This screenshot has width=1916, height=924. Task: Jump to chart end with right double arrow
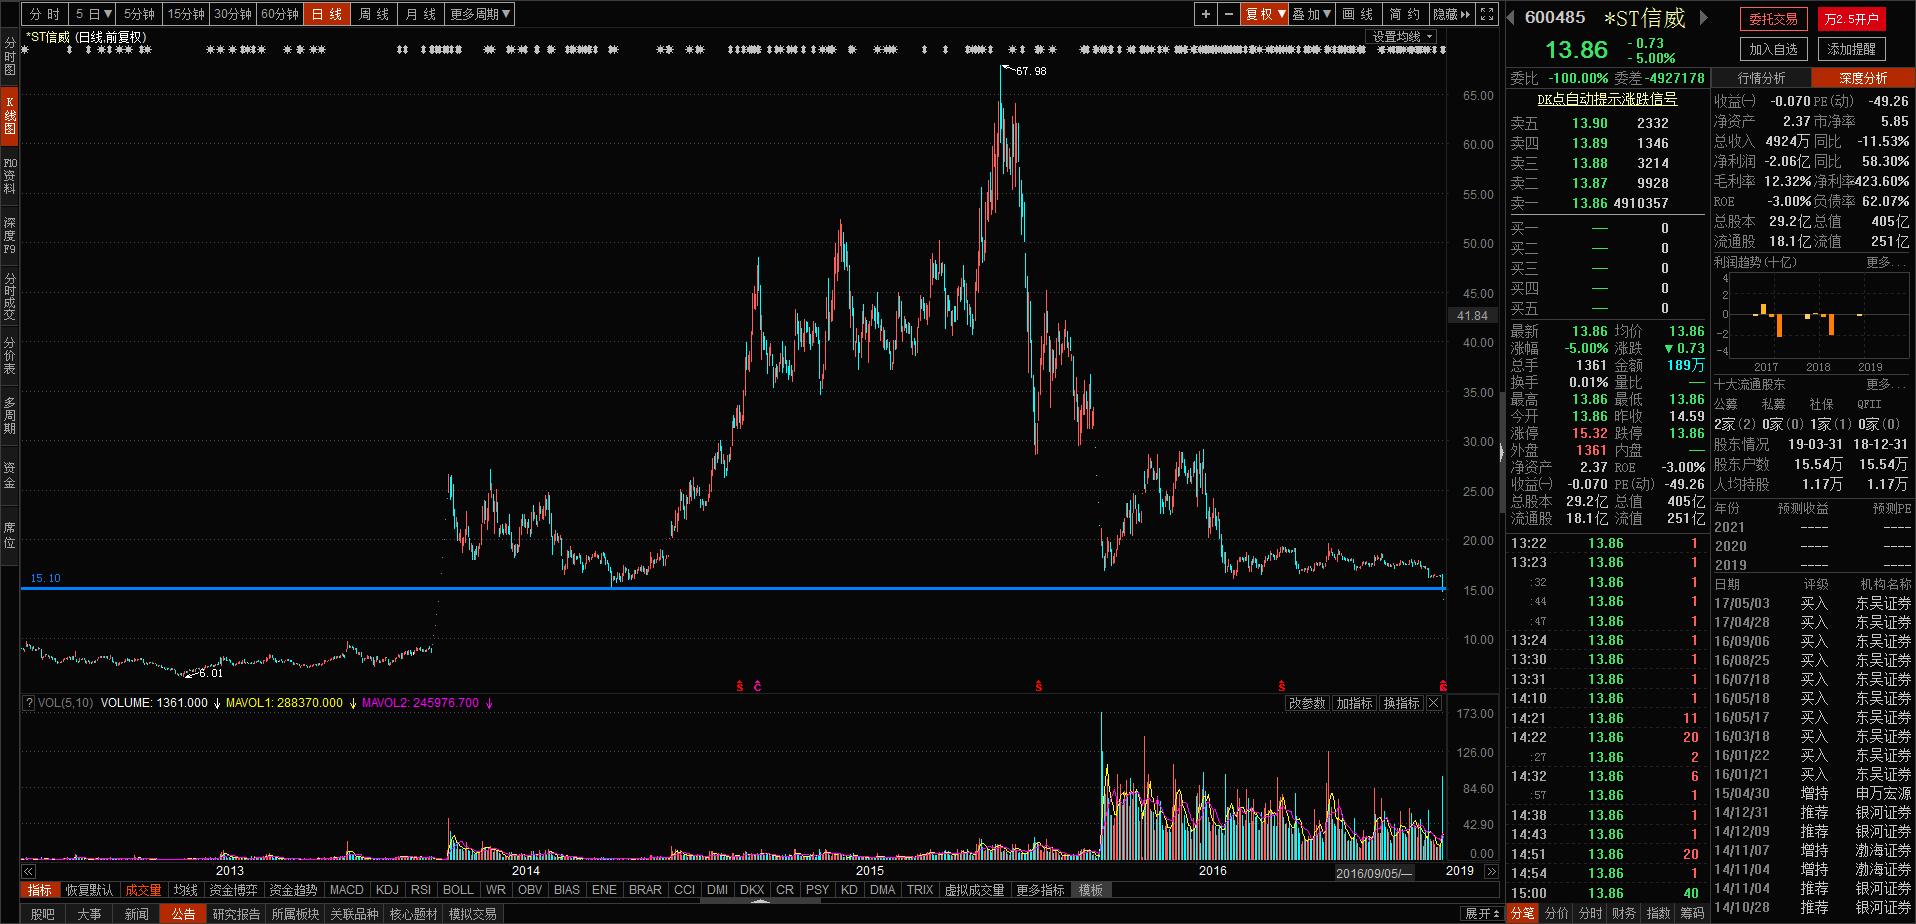pos(1491,872)
